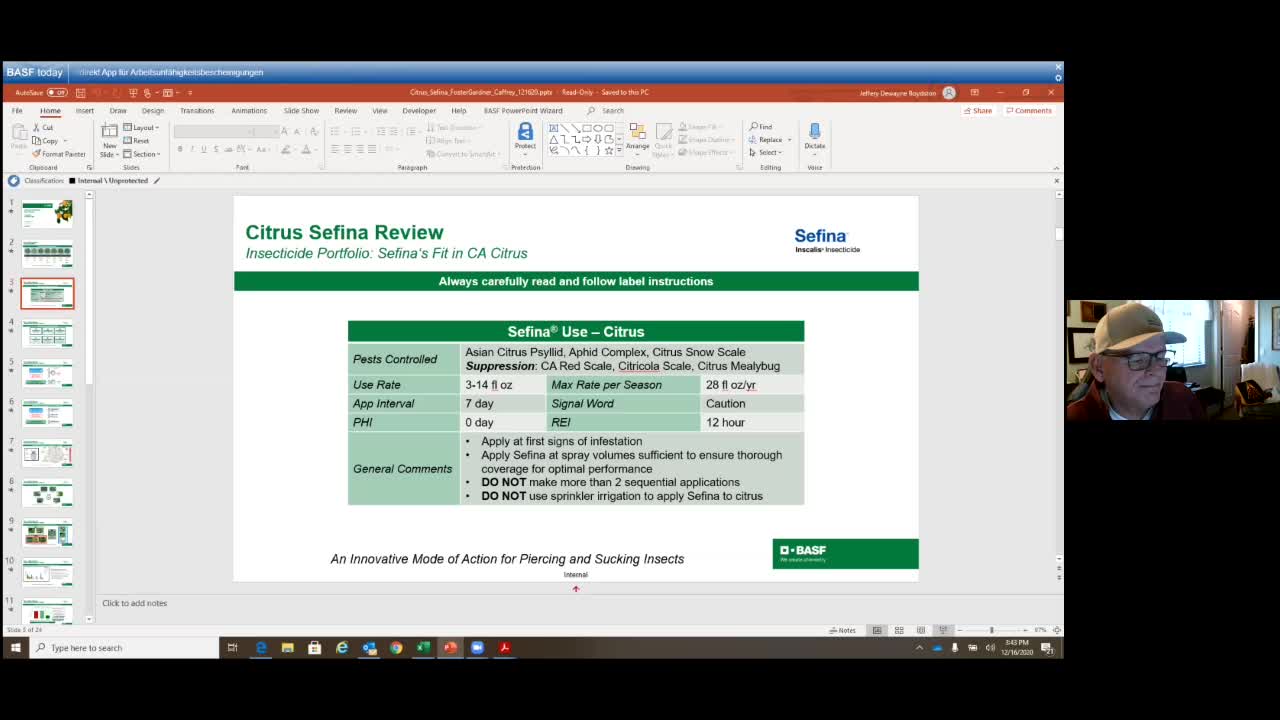Image resolution: width=1280 pixels, height=720 pixels.
Task: Collapse the ribbon with the chevron
Action: pyautogui.click(x=1056, y=167)
